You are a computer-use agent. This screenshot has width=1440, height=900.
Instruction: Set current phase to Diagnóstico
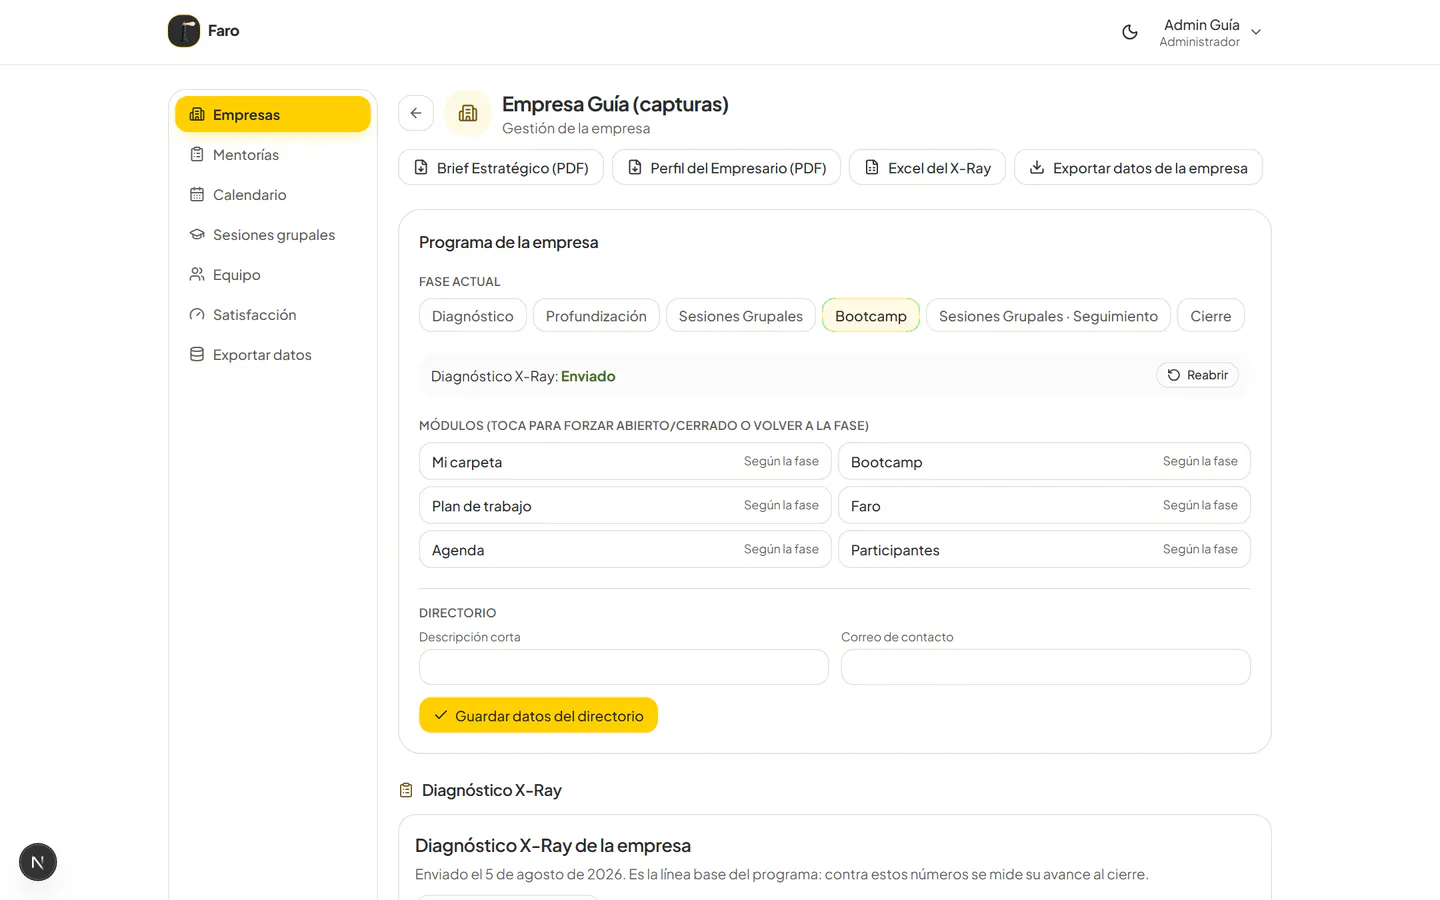coord(473,316)
